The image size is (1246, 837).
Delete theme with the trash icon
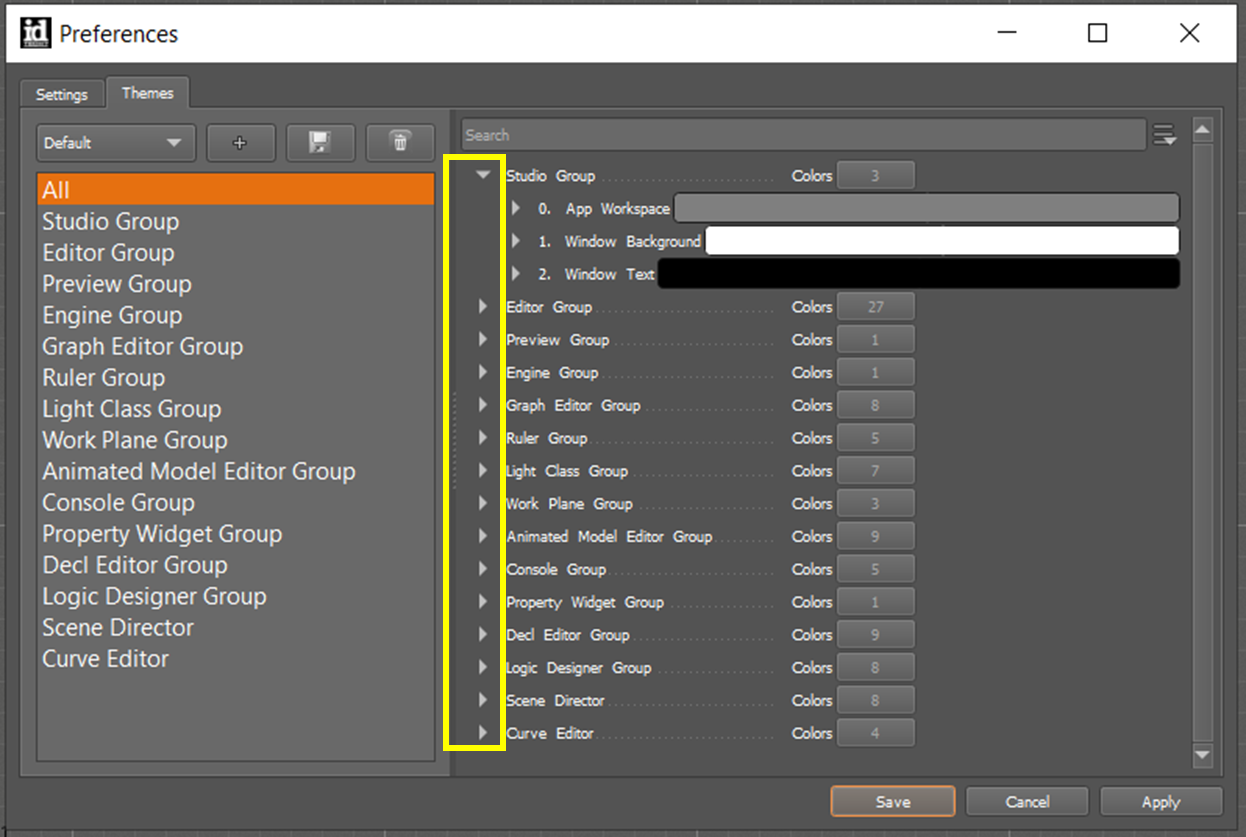(x=400, y=143)
